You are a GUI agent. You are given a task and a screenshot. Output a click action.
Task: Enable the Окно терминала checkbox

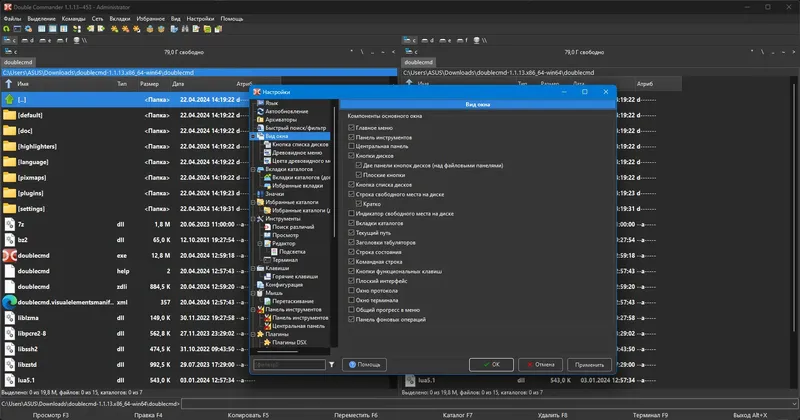[351, 300]
